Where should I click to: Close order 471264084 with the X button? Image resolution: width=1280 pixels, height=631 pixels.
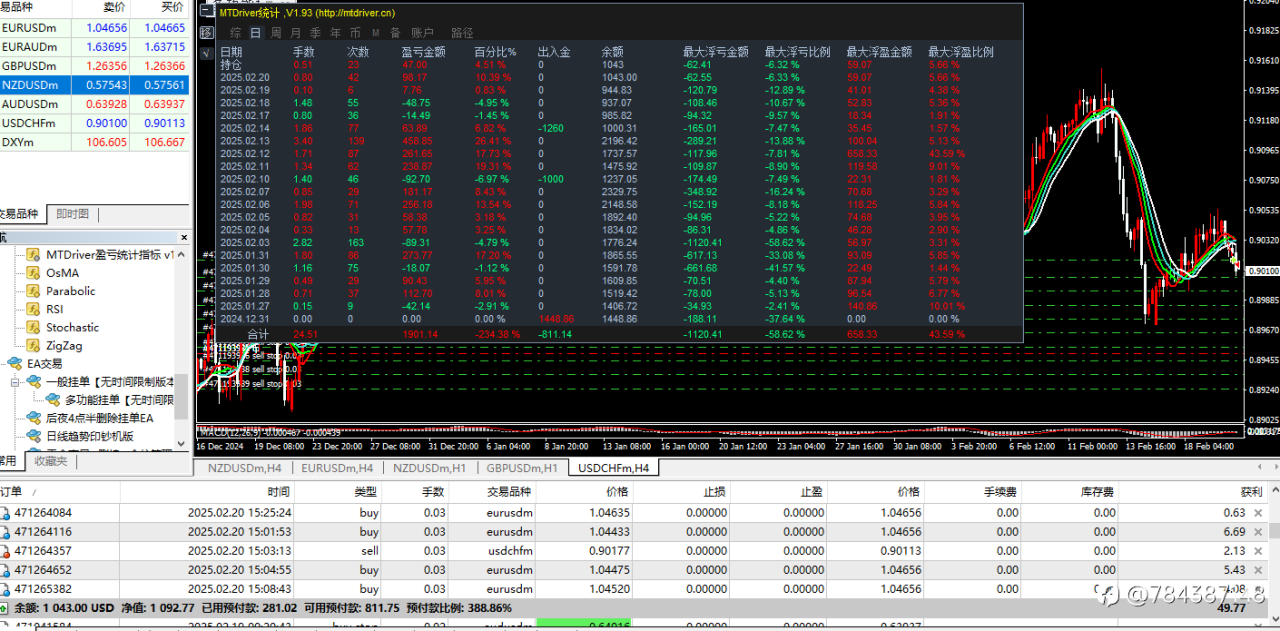1258,513
